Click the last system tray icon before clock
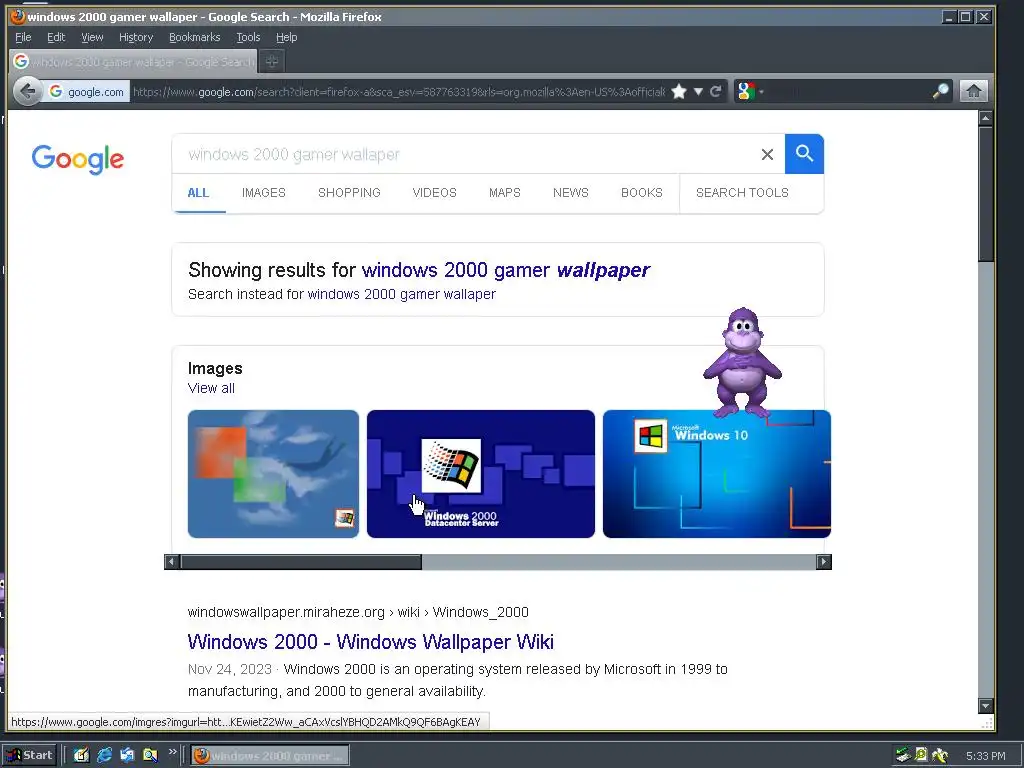The width and height of the screenshot is (1024, 768). pyautogui.click(x=940, y=755)
